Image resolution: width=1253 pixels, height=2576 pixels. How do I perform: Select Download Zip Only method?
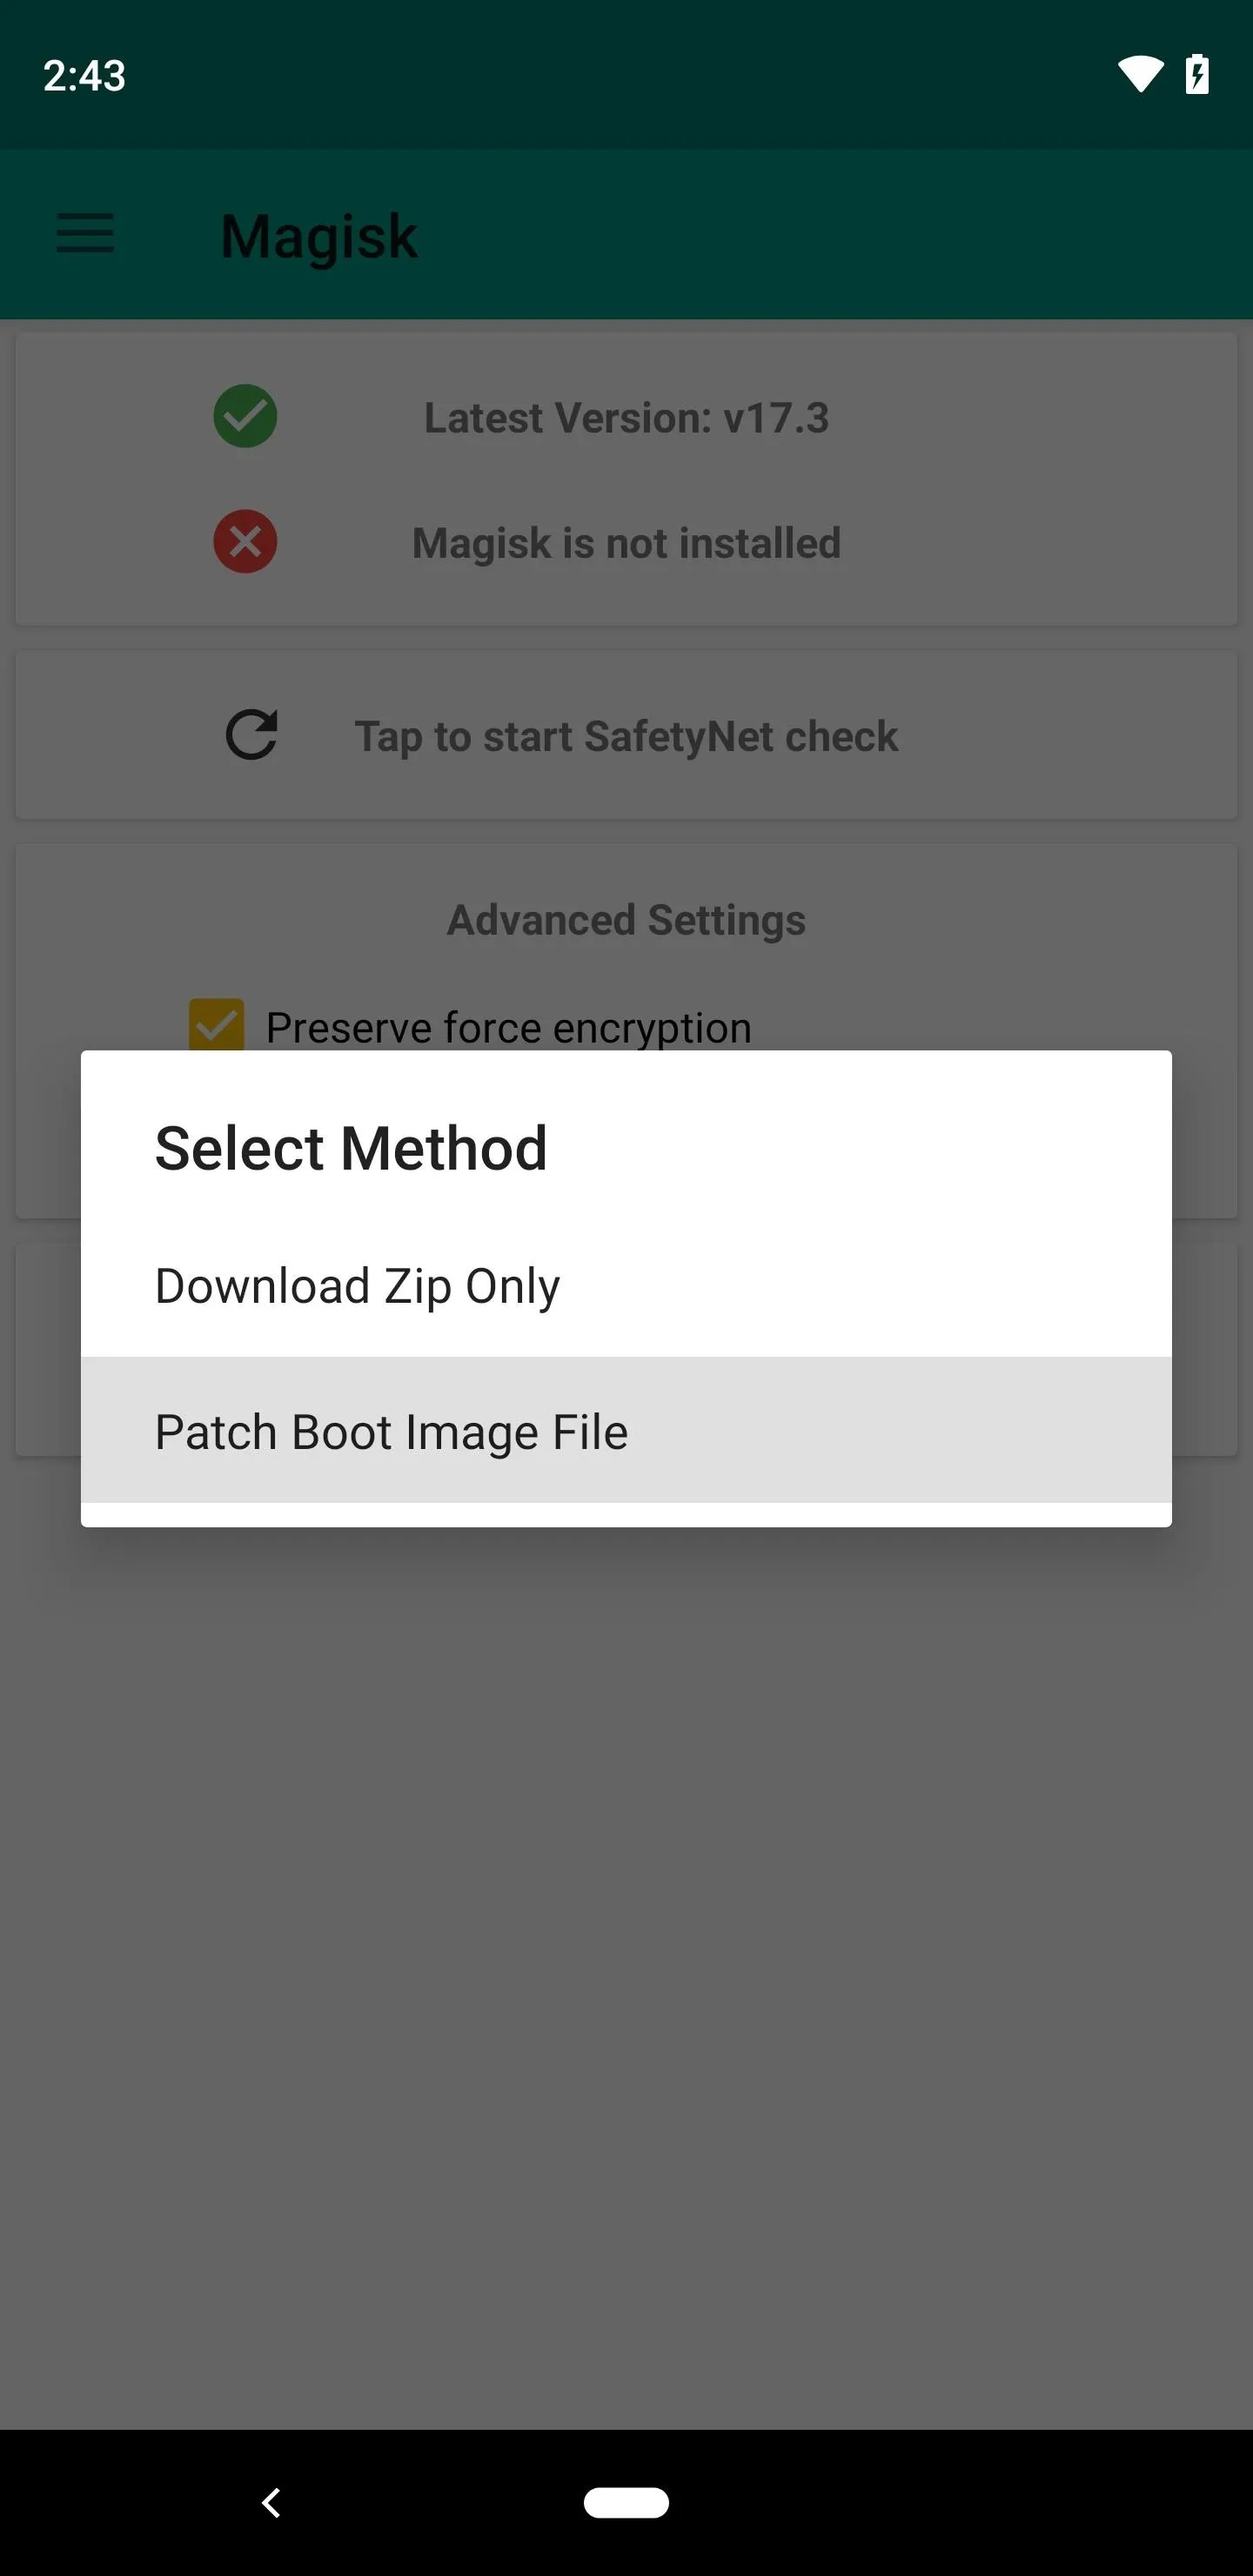coord(626,1285)
